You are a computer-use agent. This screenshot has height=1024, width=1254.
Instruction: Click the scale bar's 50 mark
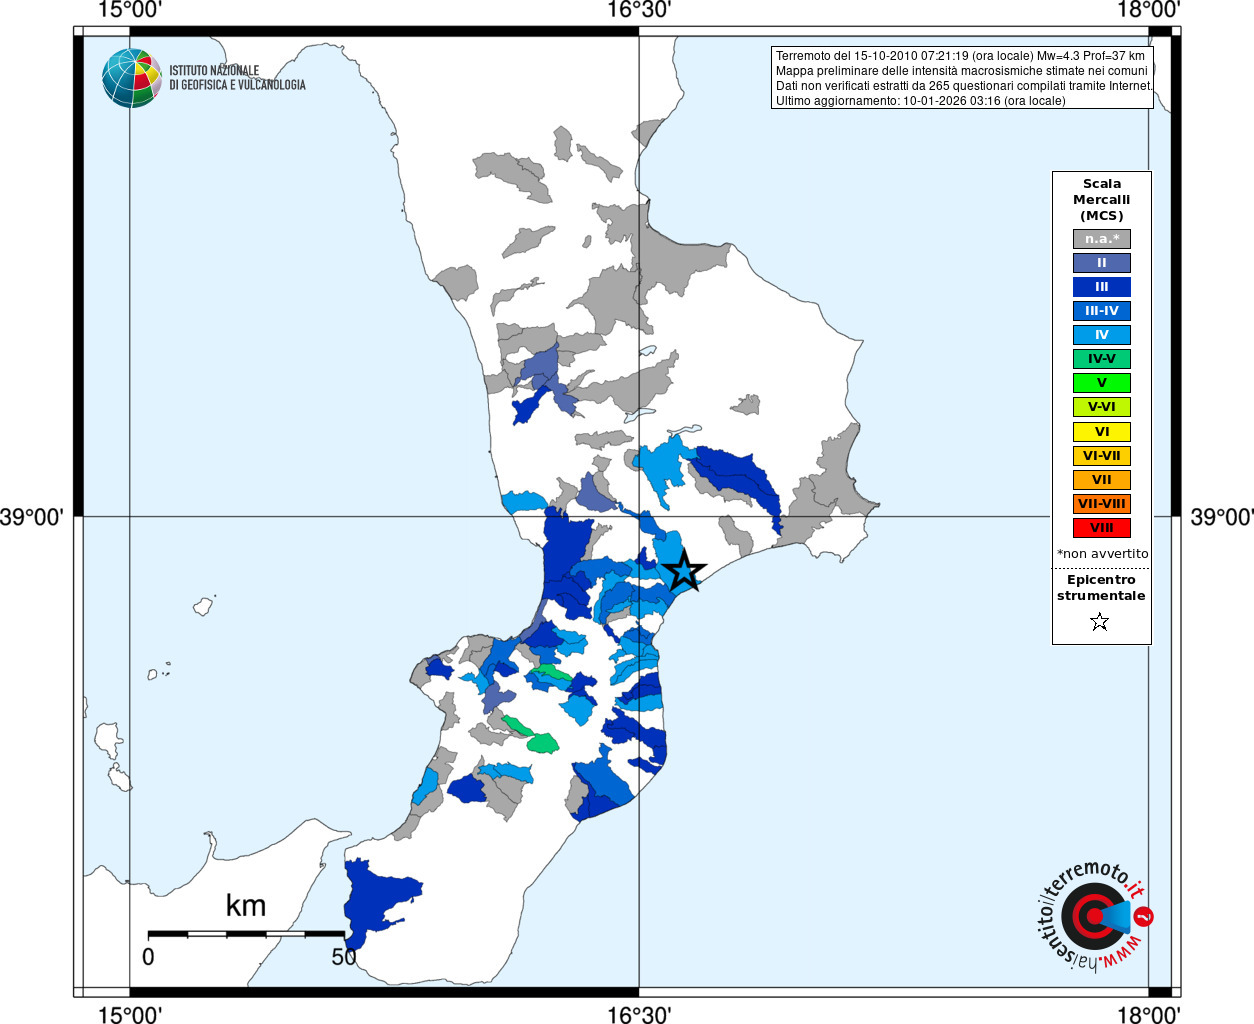[x=344, y=957]
